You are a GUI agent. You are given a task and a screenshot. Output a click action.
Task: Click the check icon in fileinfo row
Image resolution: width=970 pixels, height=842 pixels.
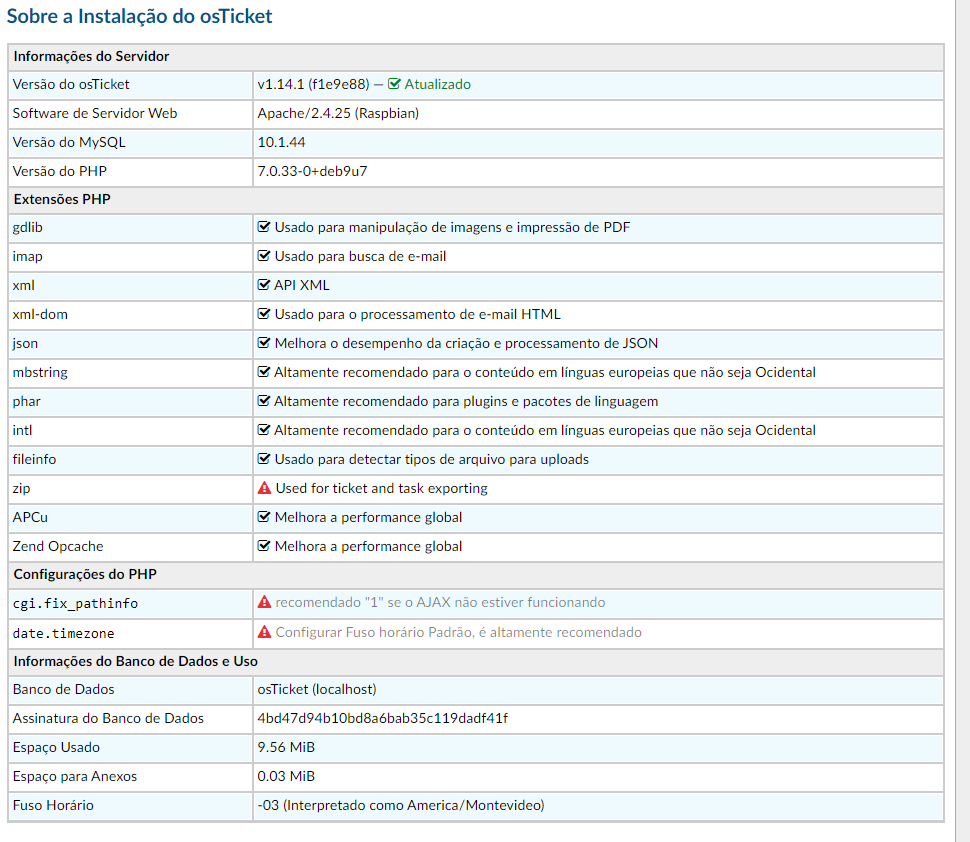click(x=264, y=459)
